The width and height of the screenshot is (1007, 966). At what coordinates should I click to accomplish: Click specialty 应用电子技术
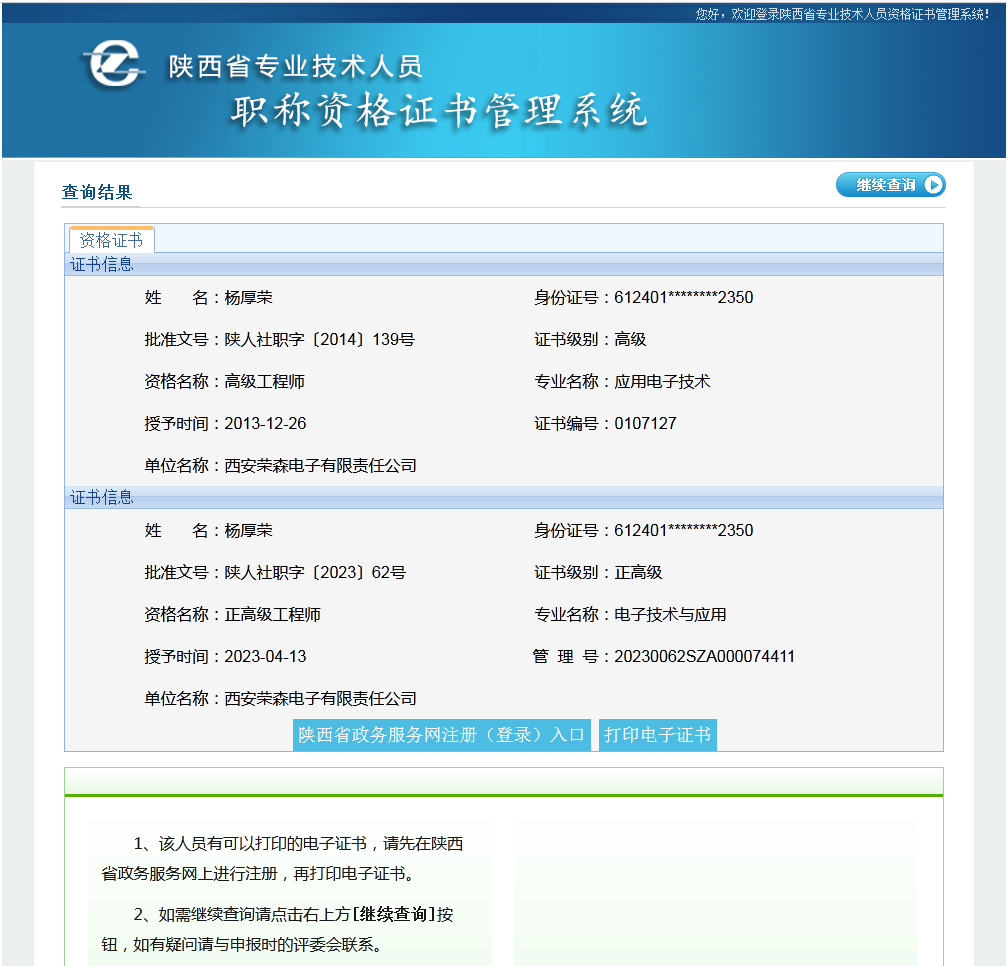pyautogui.click(x=662, y=382)
